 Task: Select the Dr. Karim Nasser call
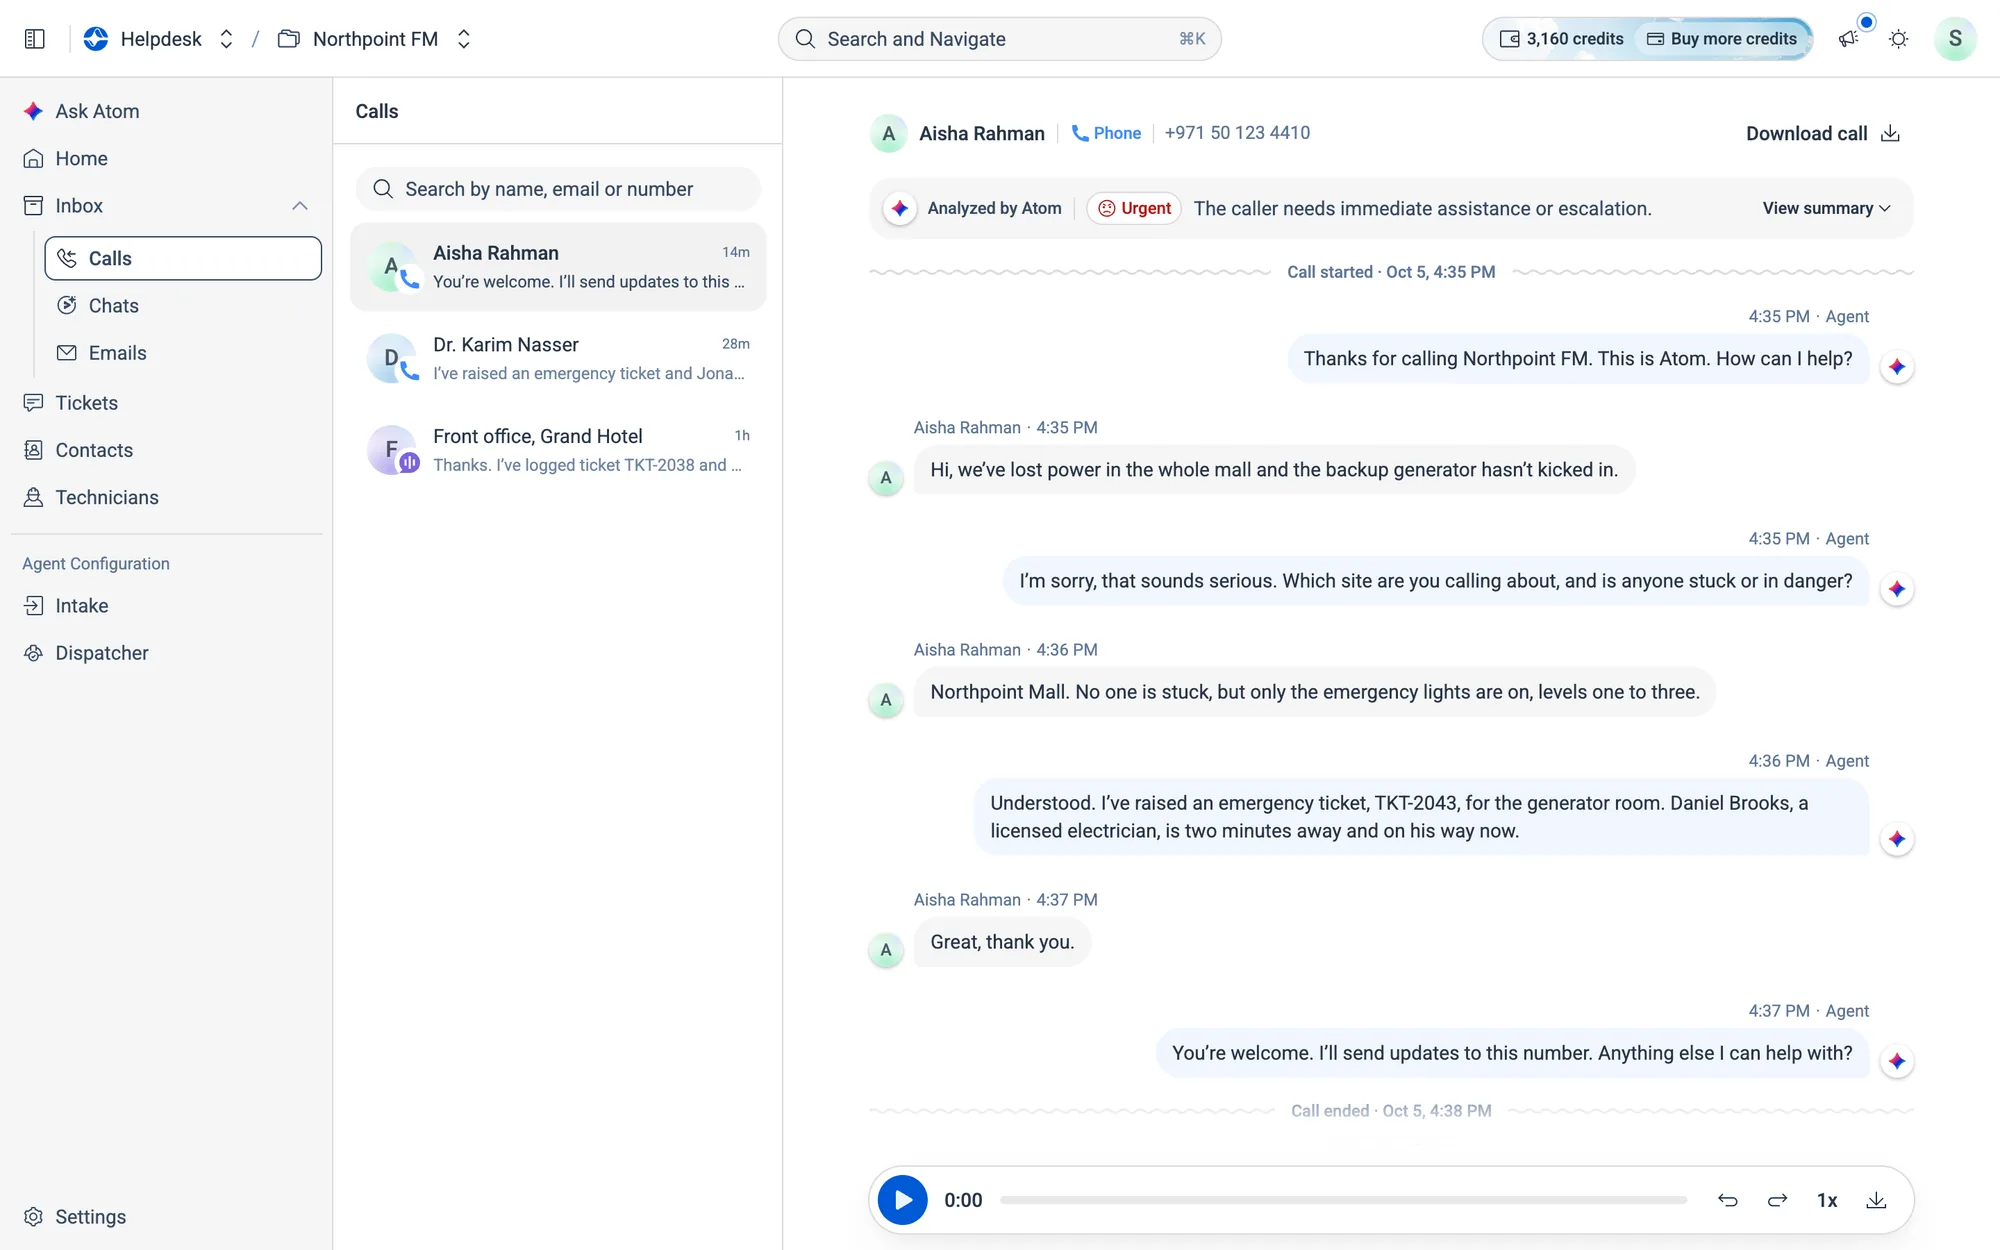point(558,358)
